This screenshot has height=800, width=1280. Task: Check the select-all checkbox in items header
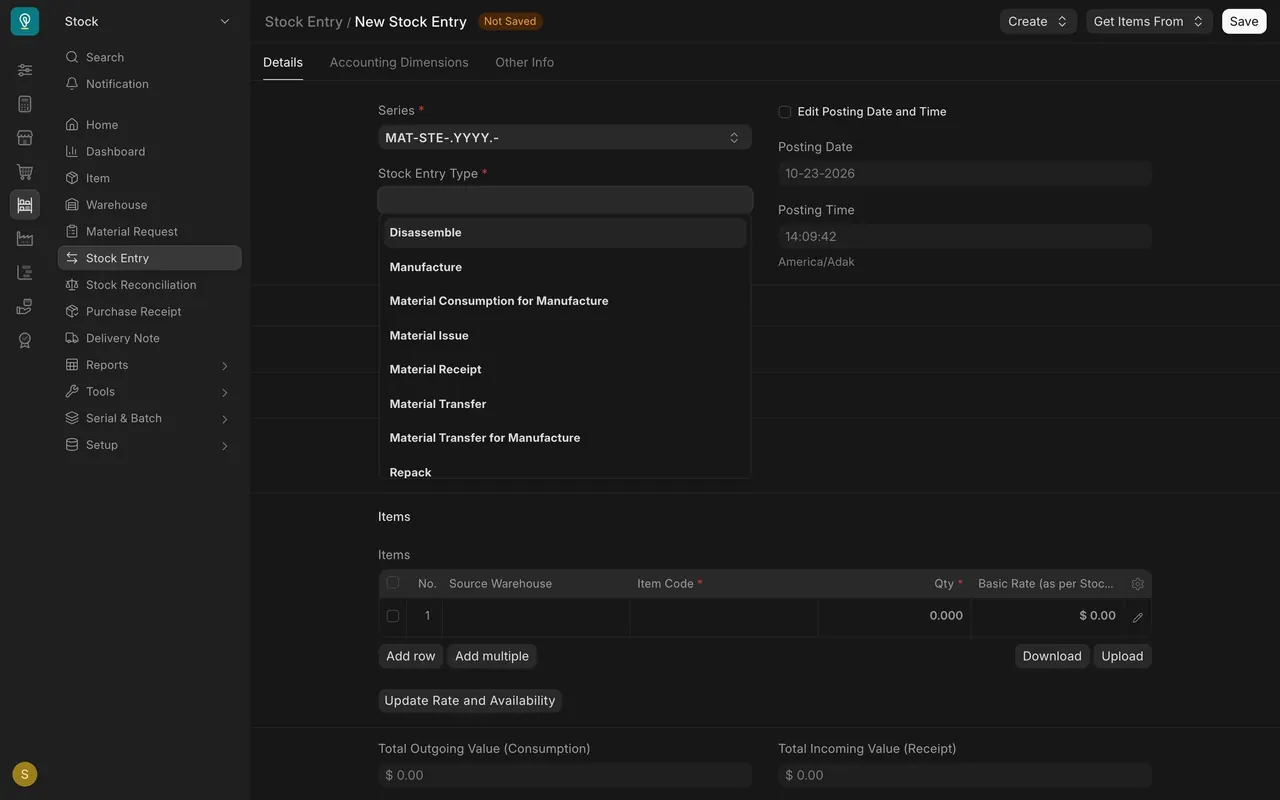click(x=393, y=583)
